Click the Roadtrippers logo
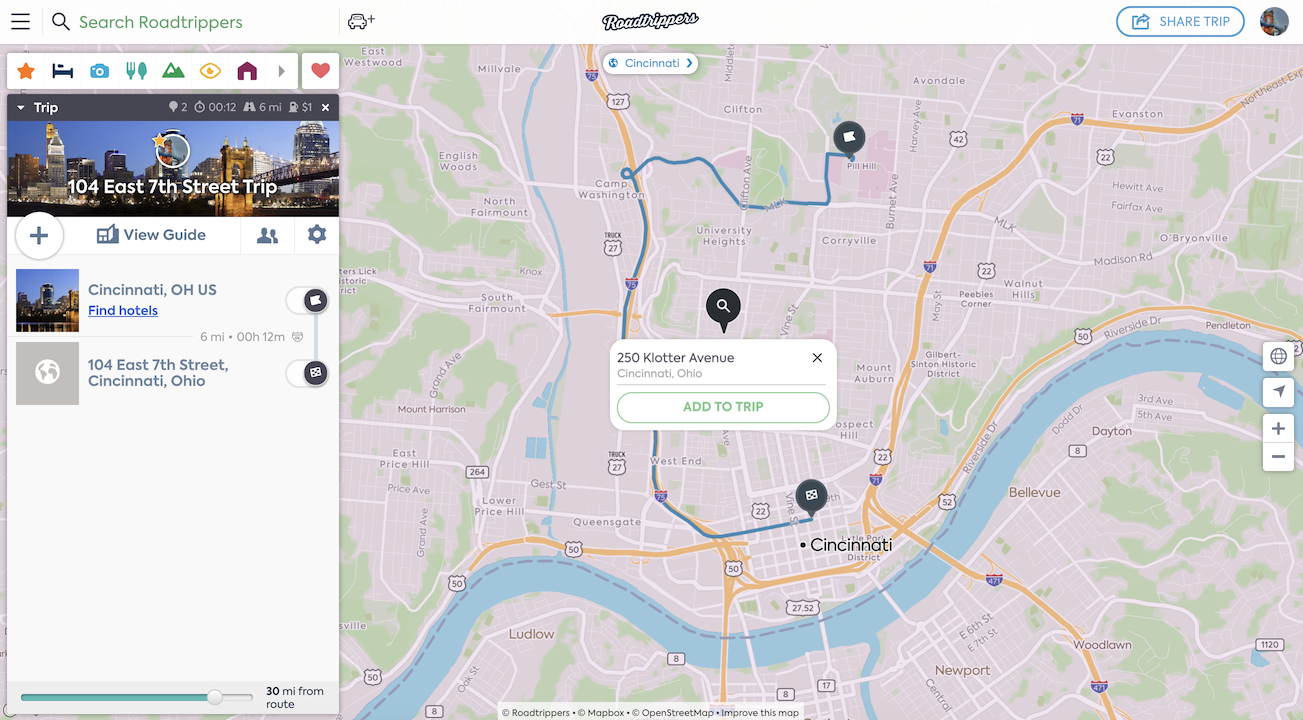The height and width of the screenshot is (720, 1303). (x=650, y=21)
